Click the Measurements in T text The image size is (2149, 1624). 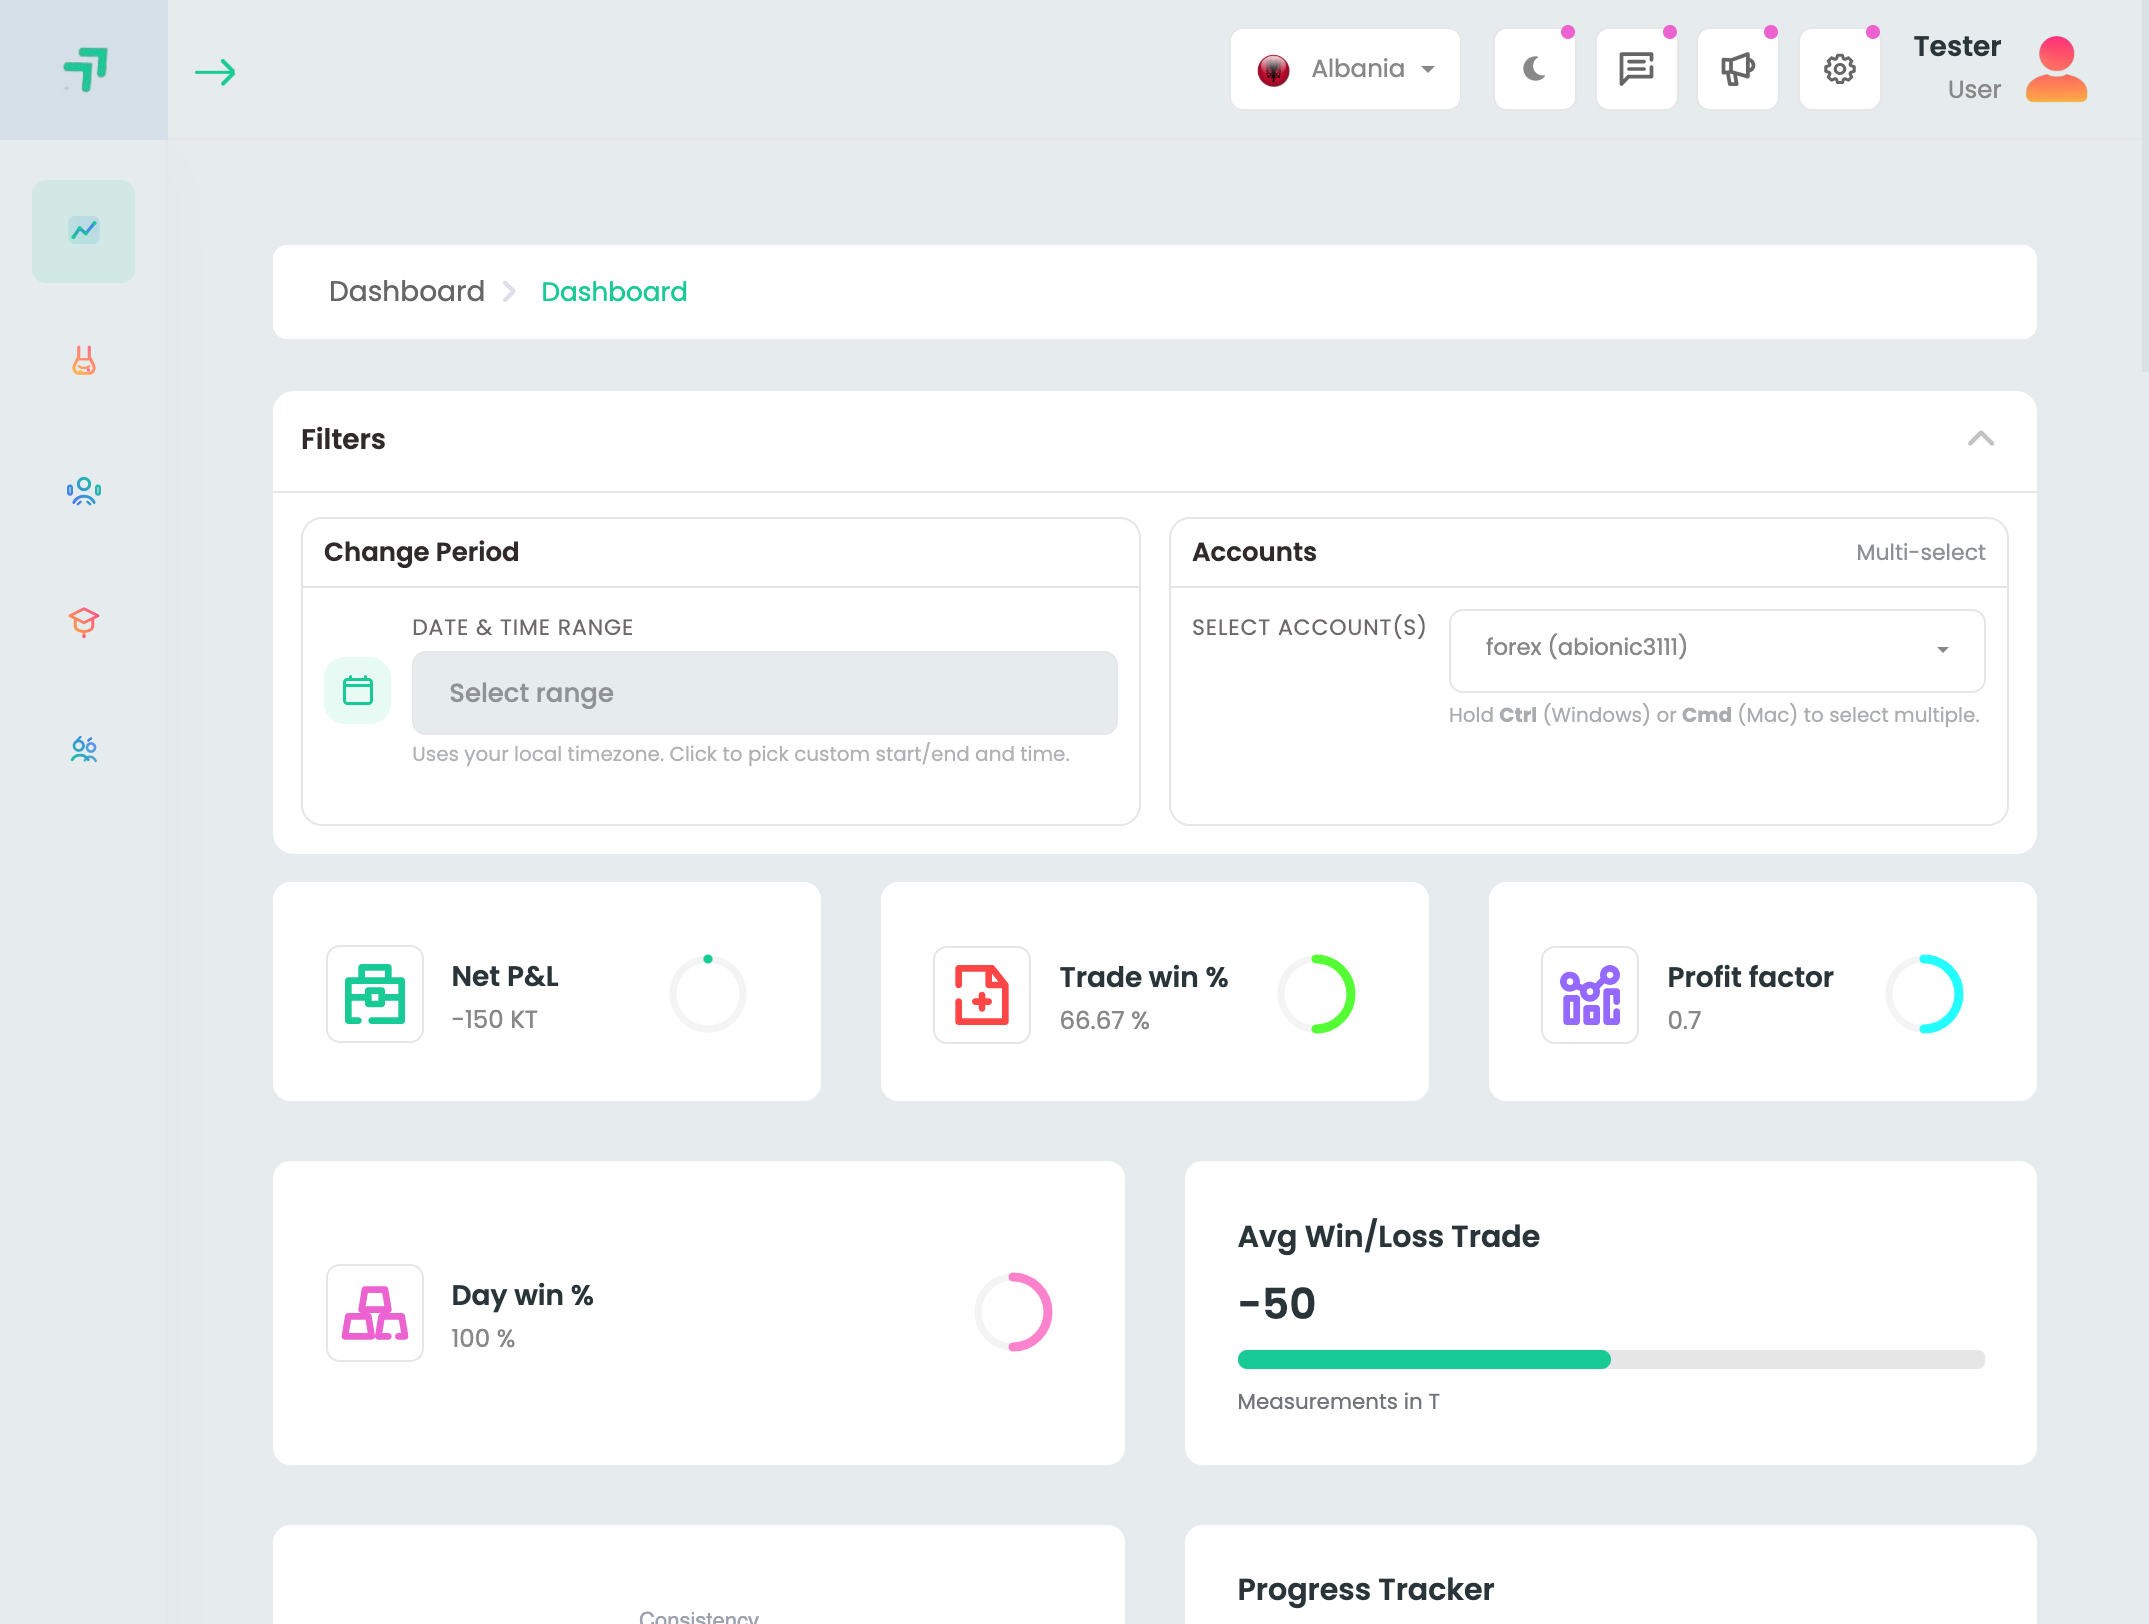(x=1338, y=1401)
